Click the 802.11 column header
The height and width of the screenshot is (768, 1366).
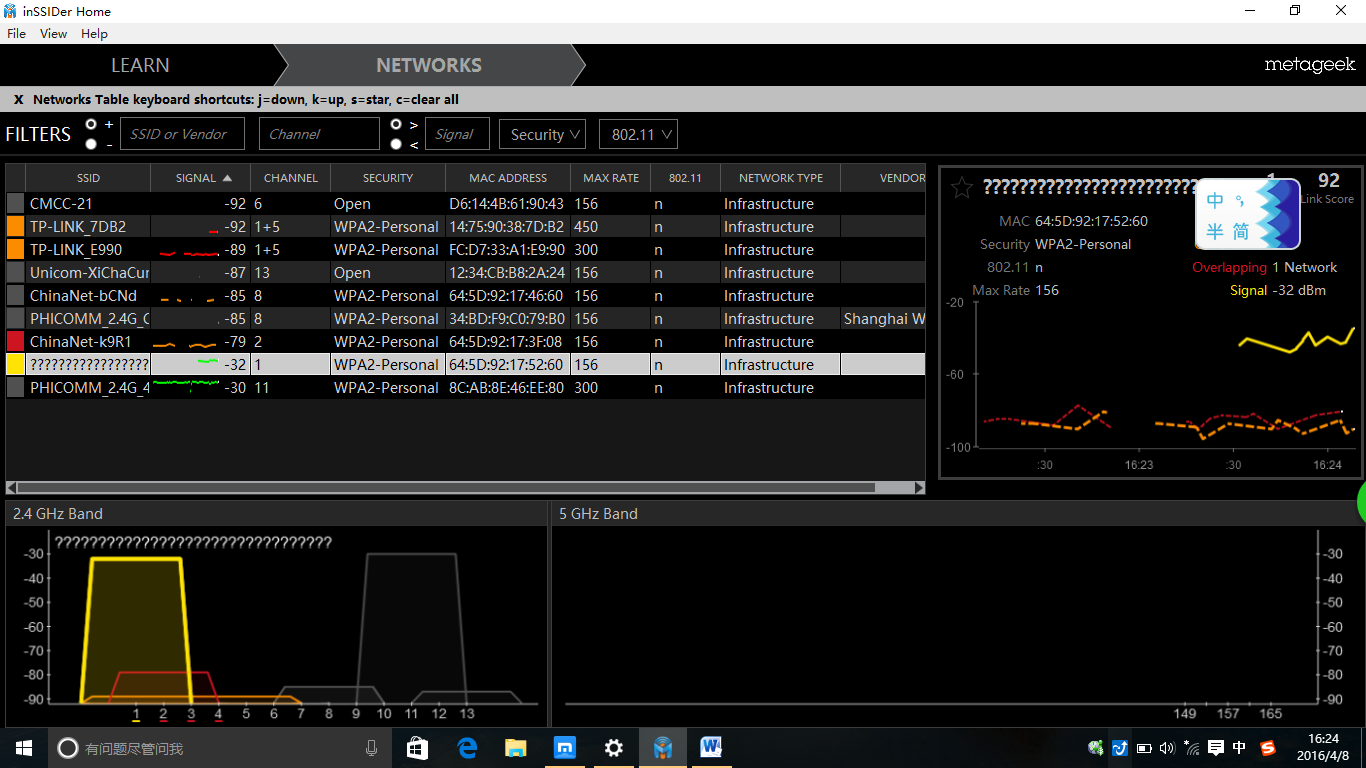[x=685, y=178]
